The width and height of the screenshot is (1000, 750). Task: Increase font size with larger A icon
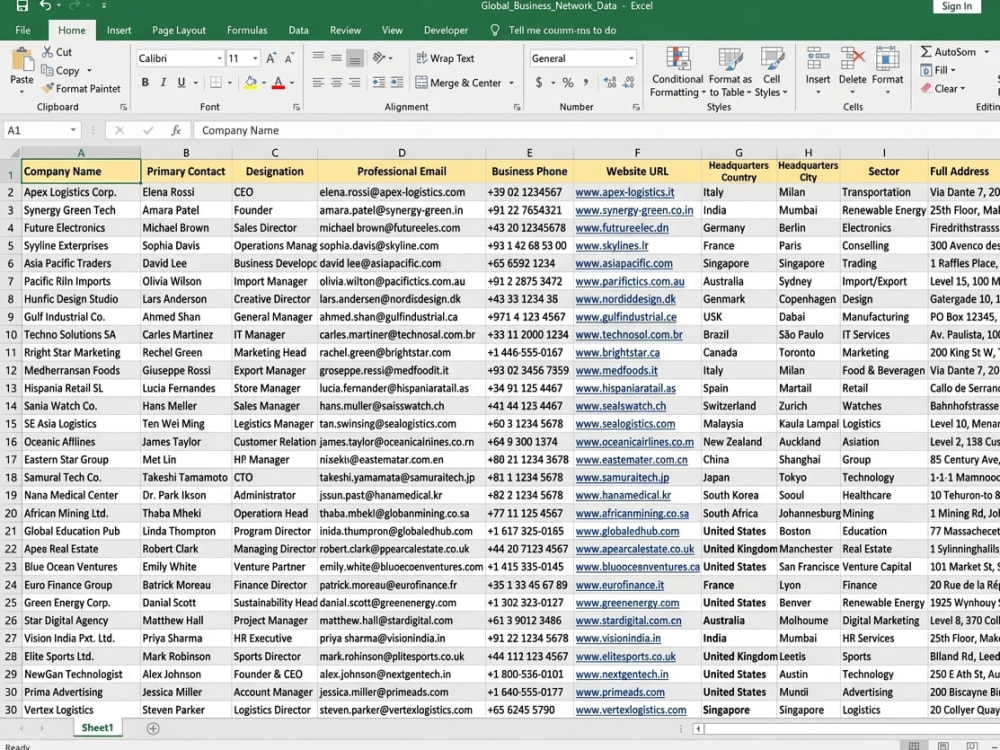pos(271,58)
